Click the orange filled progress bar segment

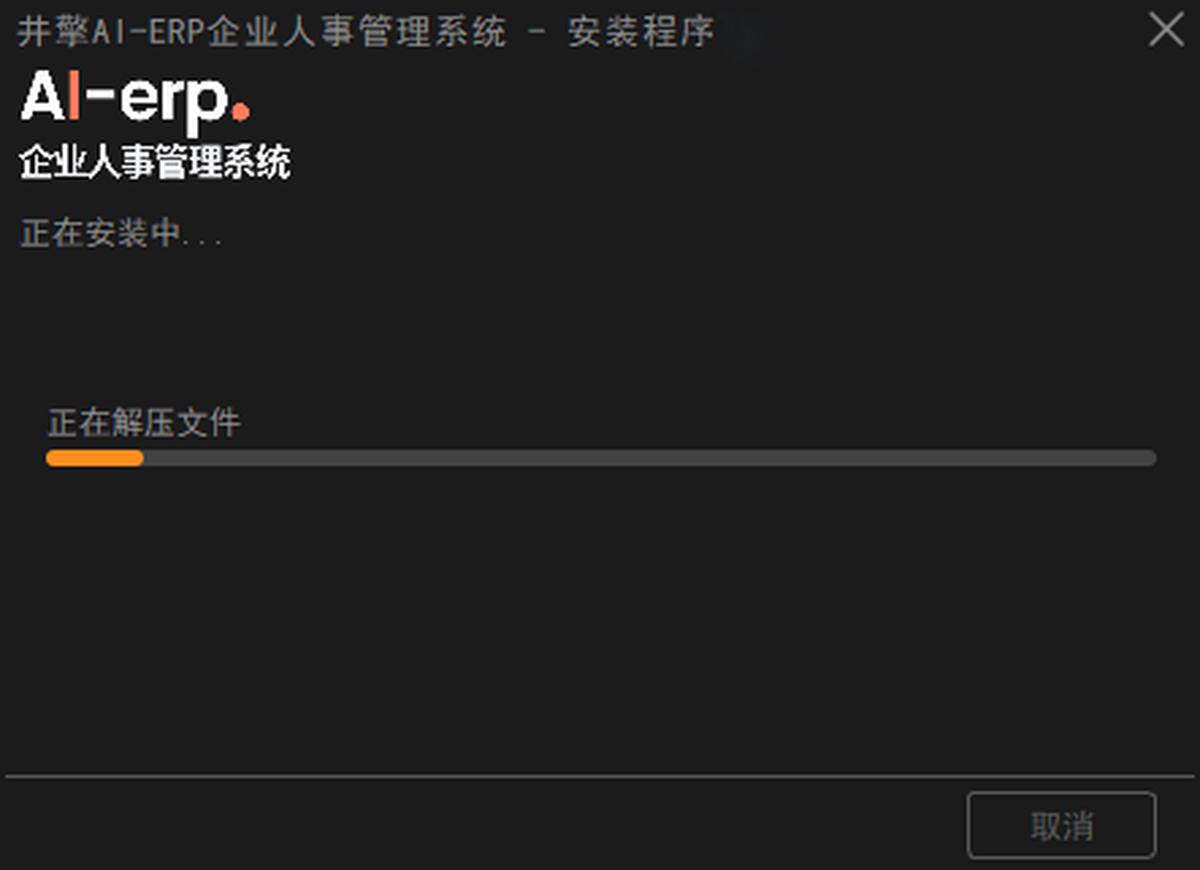tap(95, 458)
